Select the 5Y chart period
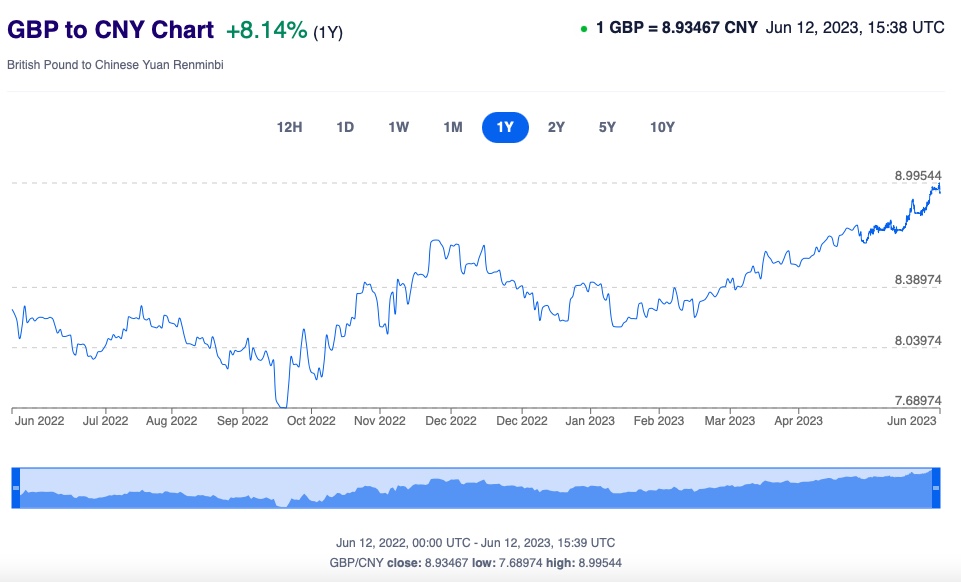 [607, 127]
